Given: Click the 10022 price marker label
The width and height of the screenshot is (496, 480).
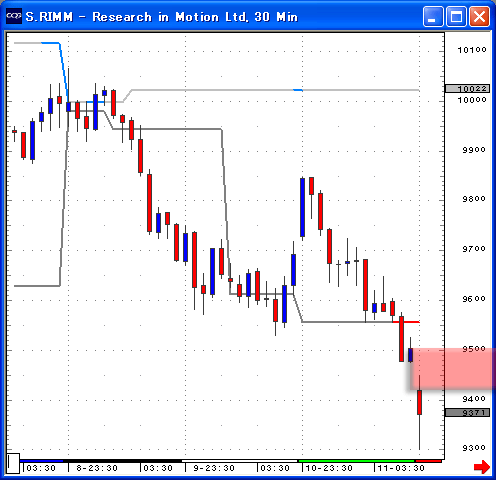Looking at the screenshot, I should coord(468,89).
